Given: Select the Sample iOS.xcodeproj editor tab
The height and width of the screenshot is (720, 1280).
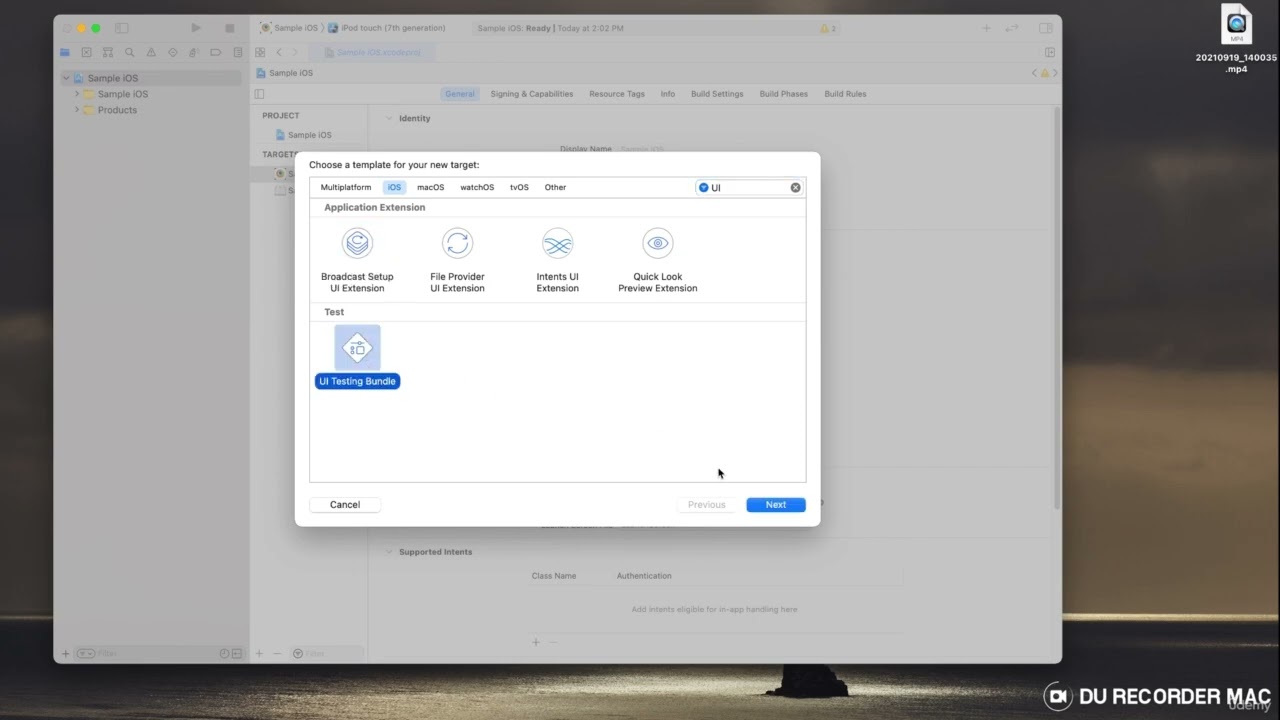Looking at the screenshot, I should [373, 52].
